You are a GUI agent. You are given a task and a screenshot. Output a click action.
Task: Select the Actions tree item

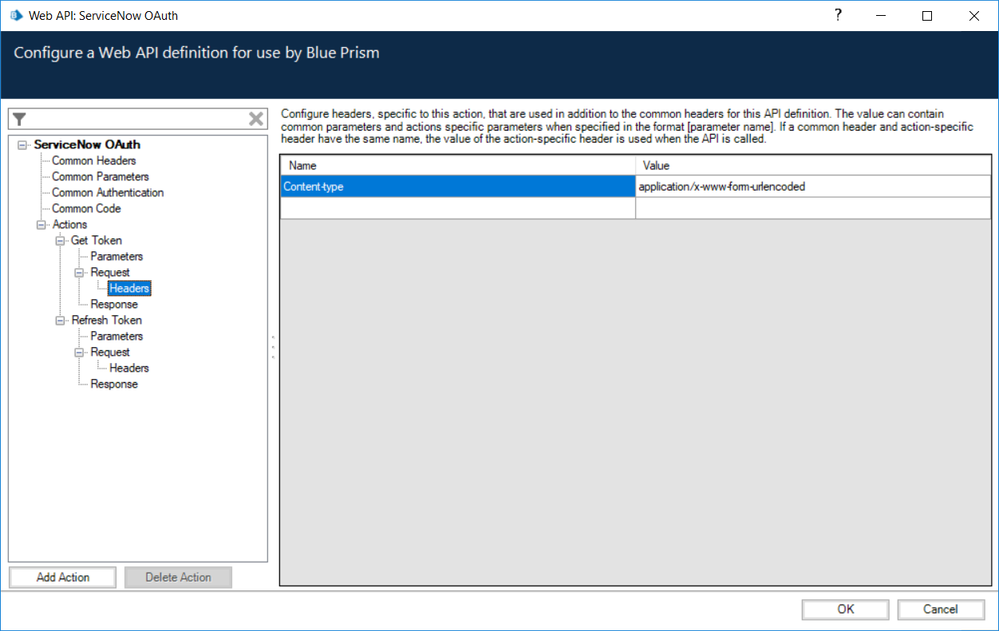[x=69, y=224]
